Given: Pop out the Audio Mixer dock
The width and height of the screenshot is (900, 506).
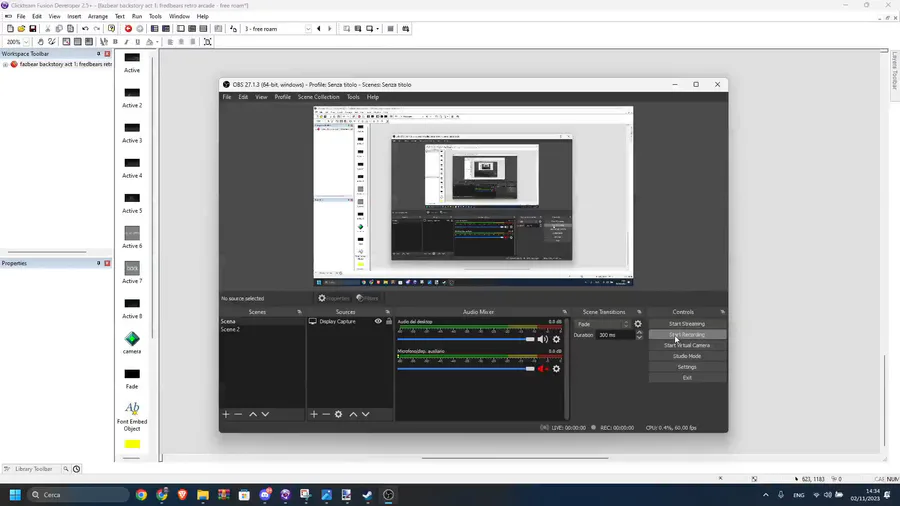Looking at the screenshot, I should pyautogui.click(x=564, y=312).
